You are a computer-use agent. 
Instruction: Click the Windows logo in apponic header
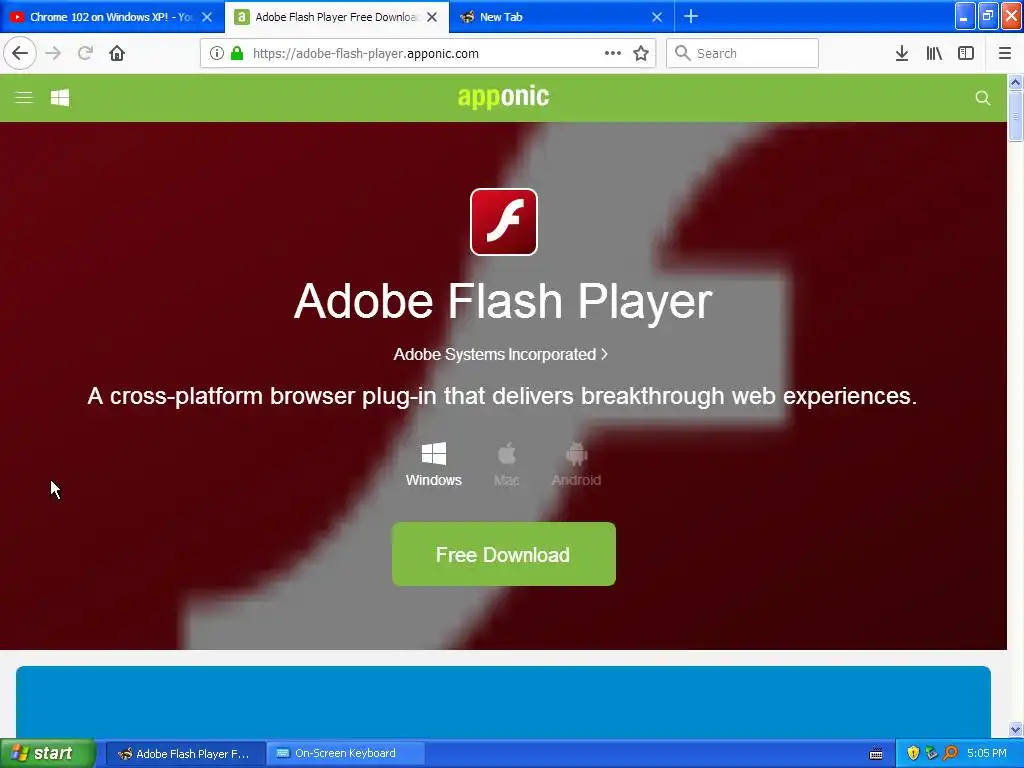click(60, 98)
